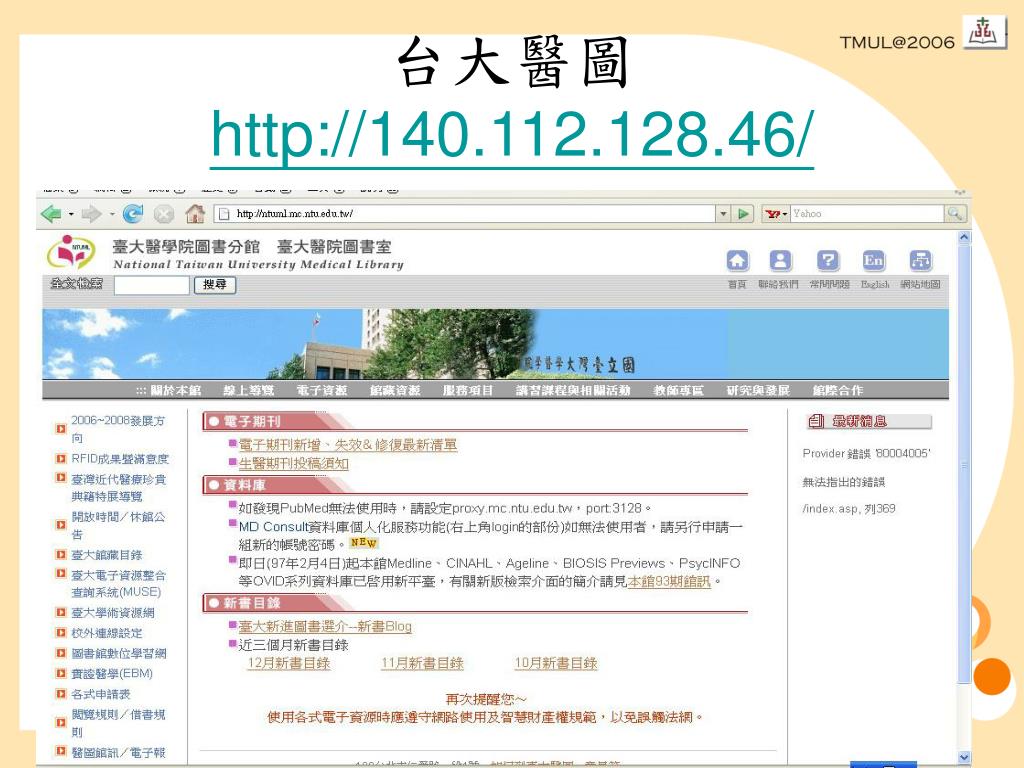Click the 搜尋 search button
The width and height of the screenshot is (1024, 768).
[215, 285]
